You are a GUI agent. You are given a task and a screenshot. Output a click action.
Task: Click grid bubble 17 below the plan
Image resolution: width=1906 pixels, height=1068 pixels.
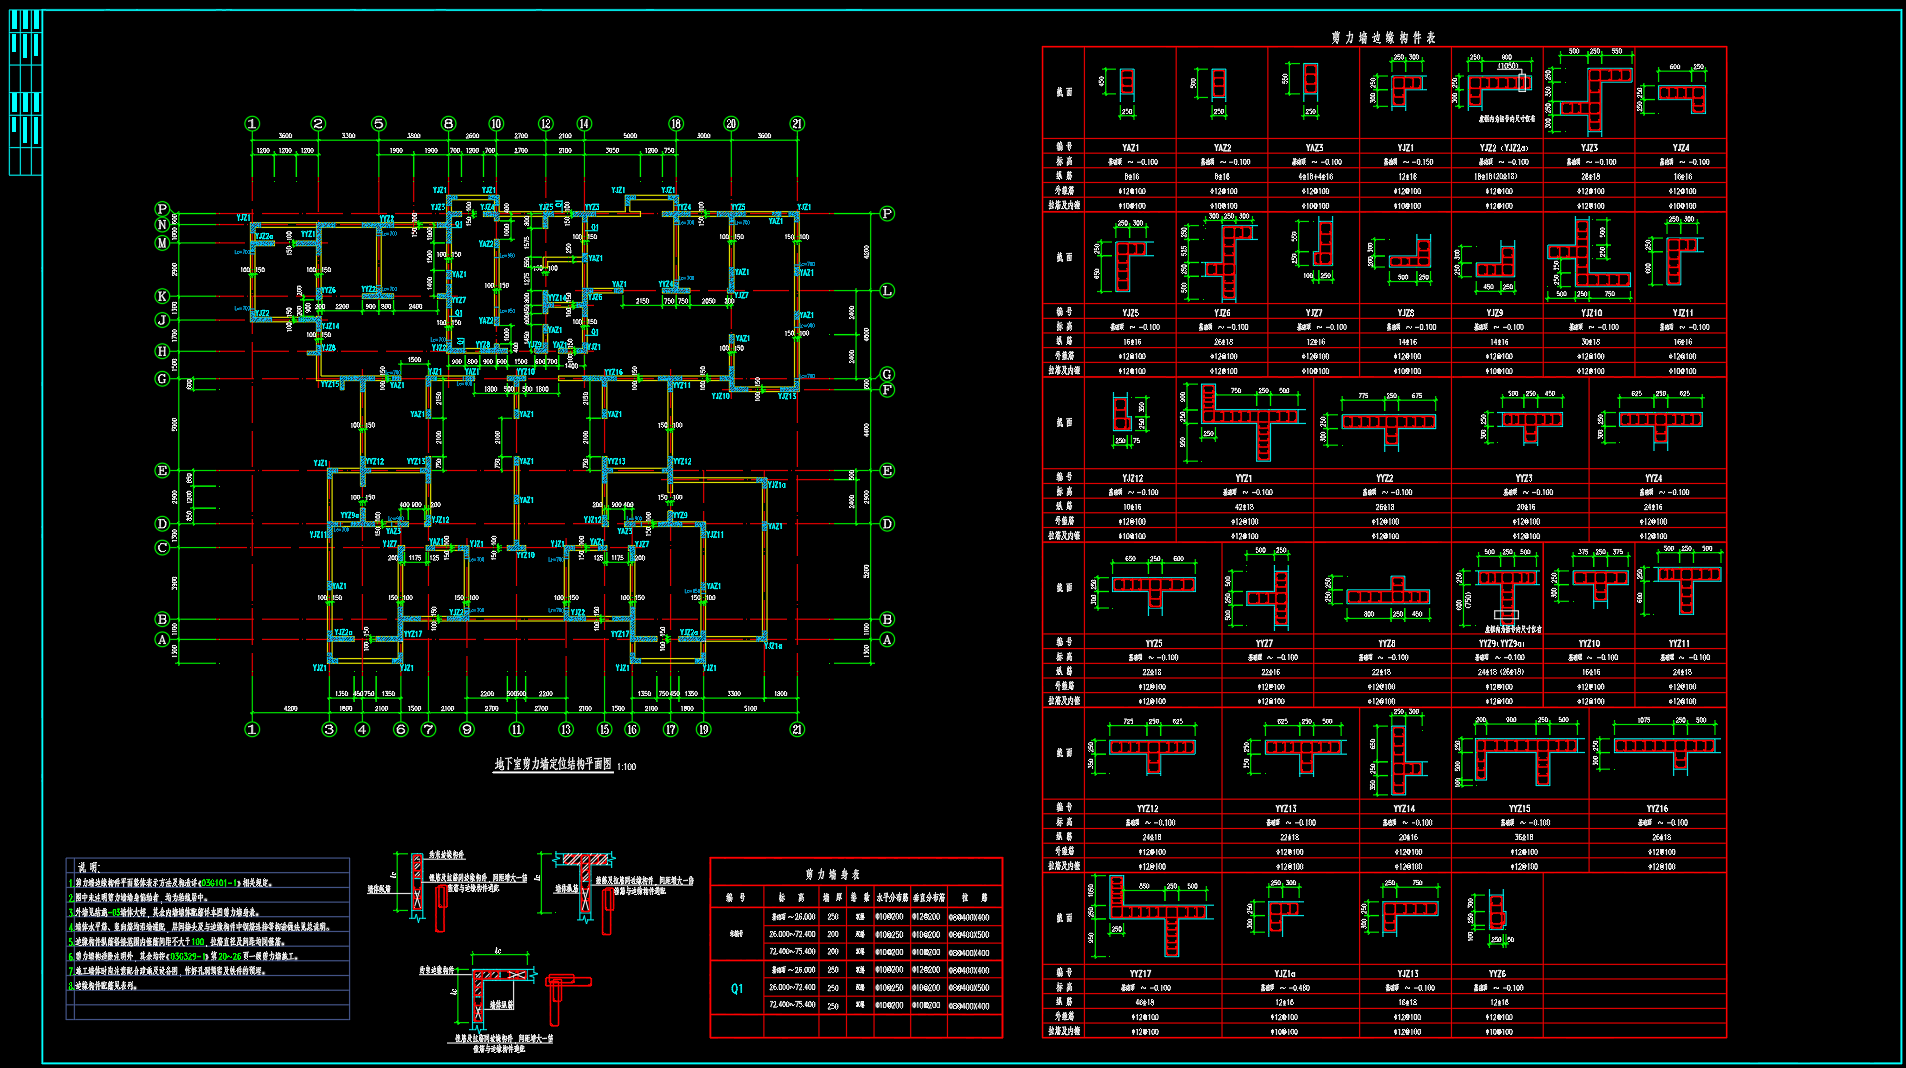tap(670, 729)
